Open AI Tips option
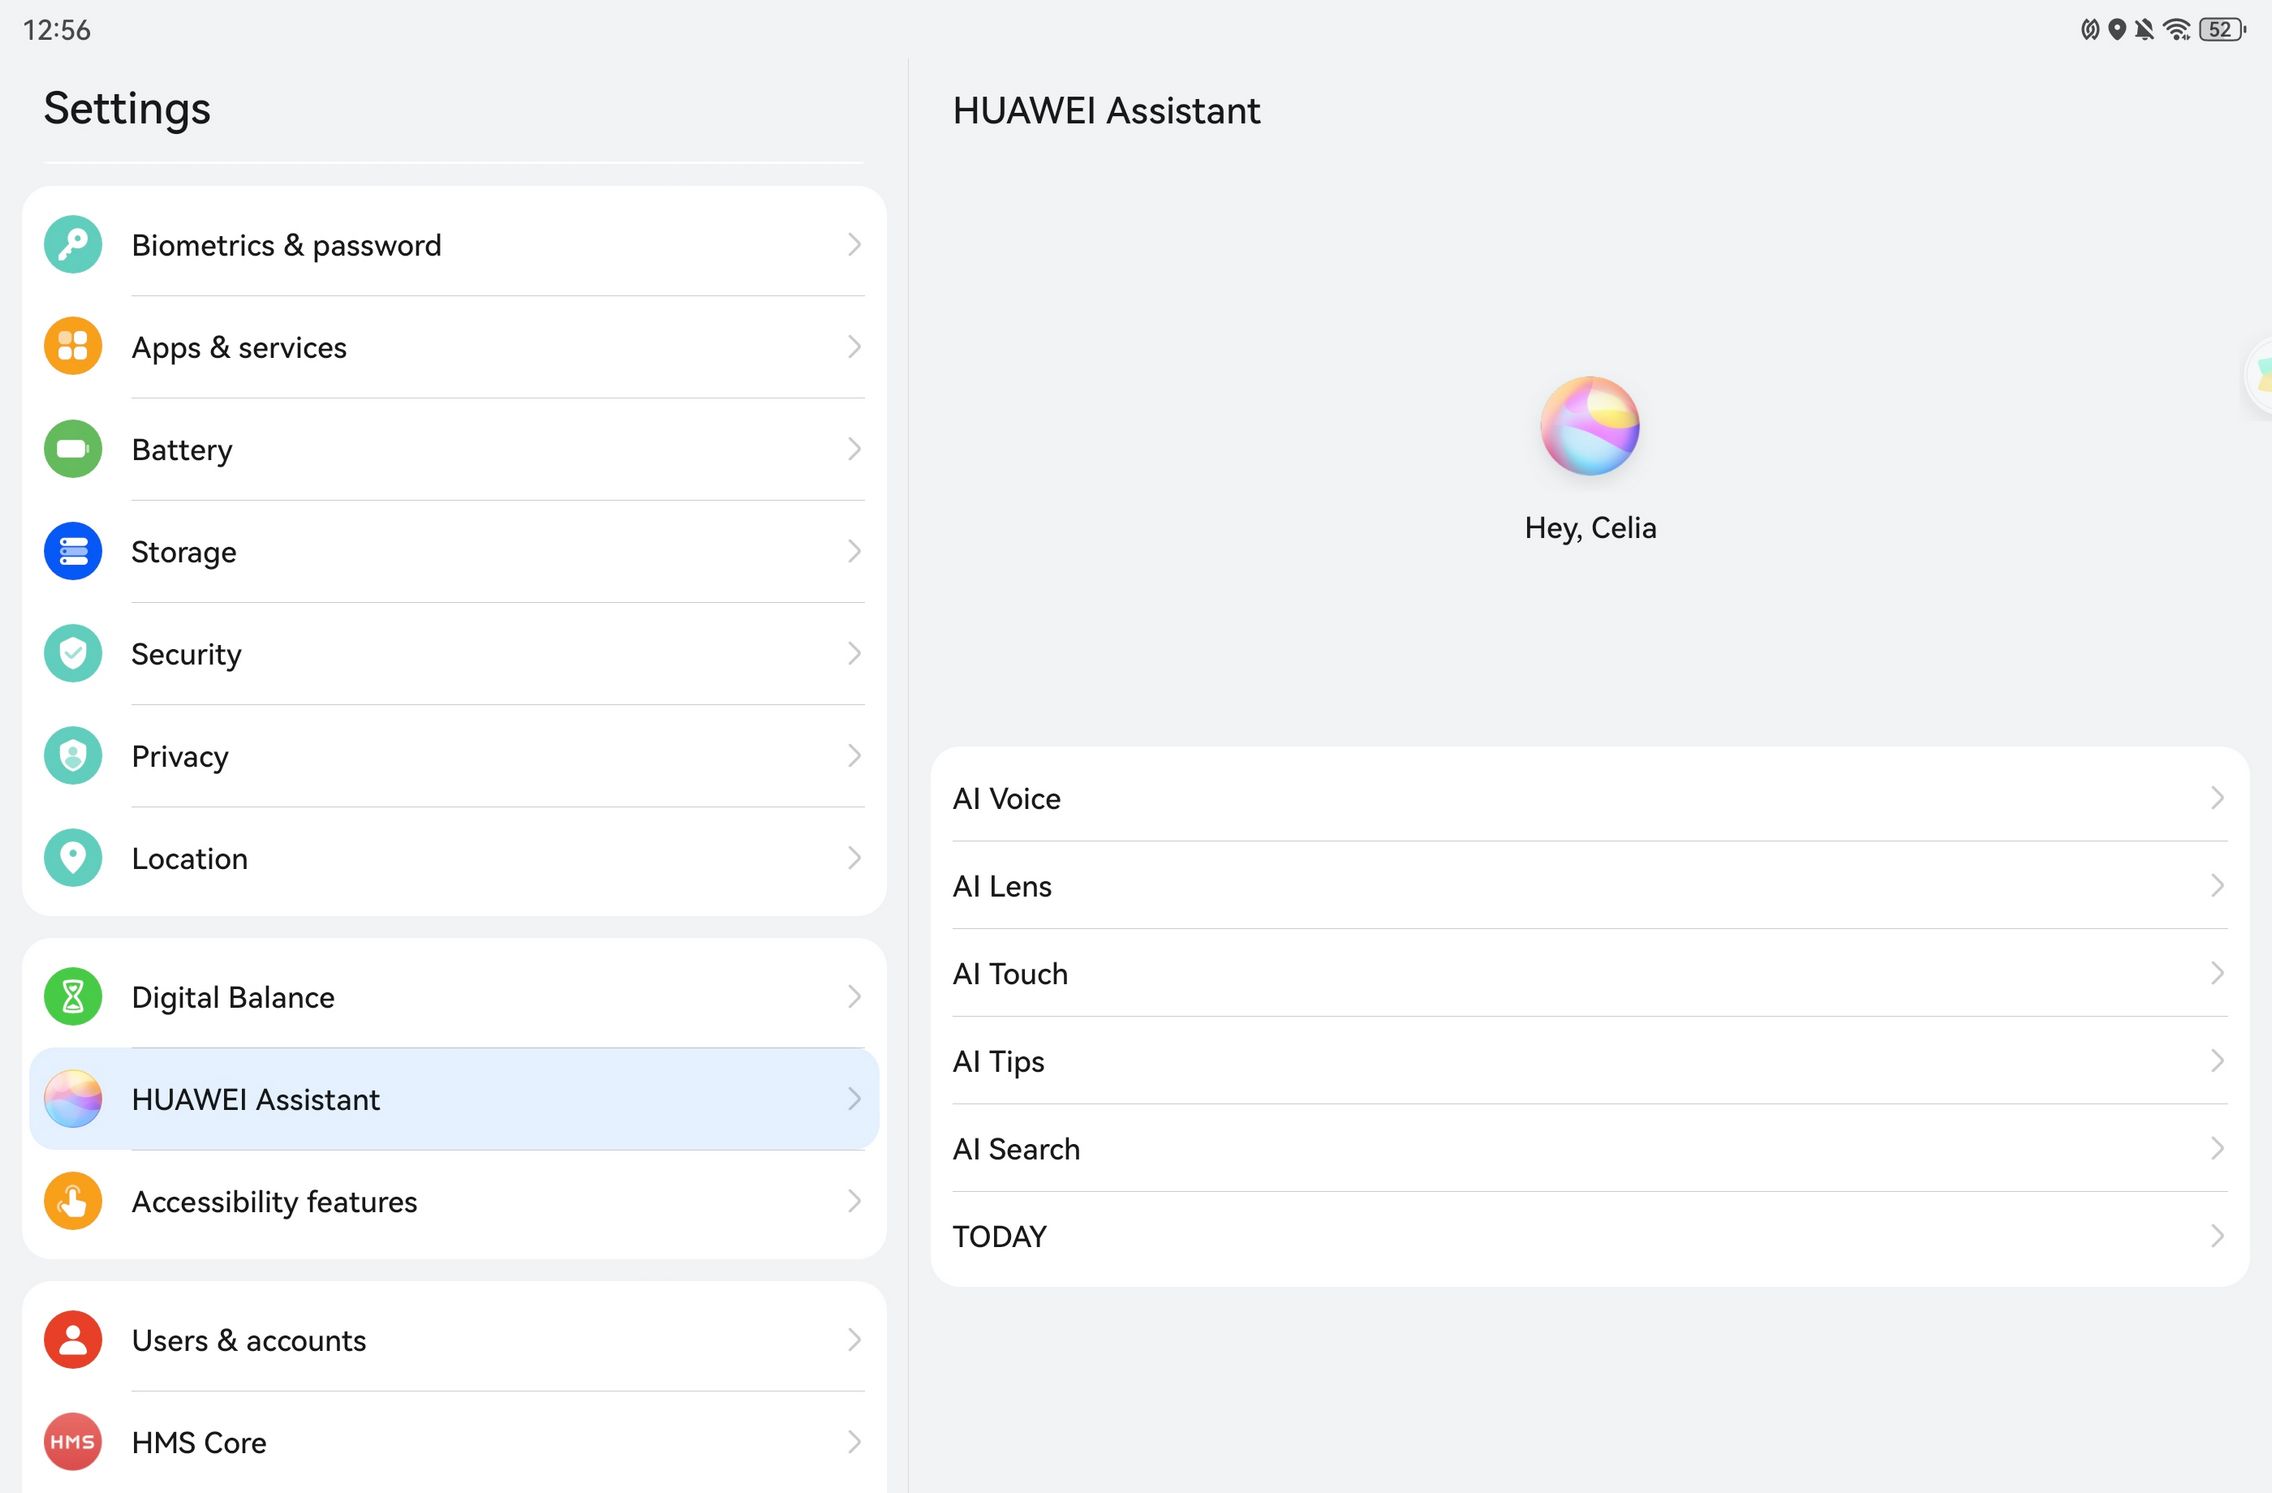This screenshot has height=1493, width=2272. tap(1588, 1061)
